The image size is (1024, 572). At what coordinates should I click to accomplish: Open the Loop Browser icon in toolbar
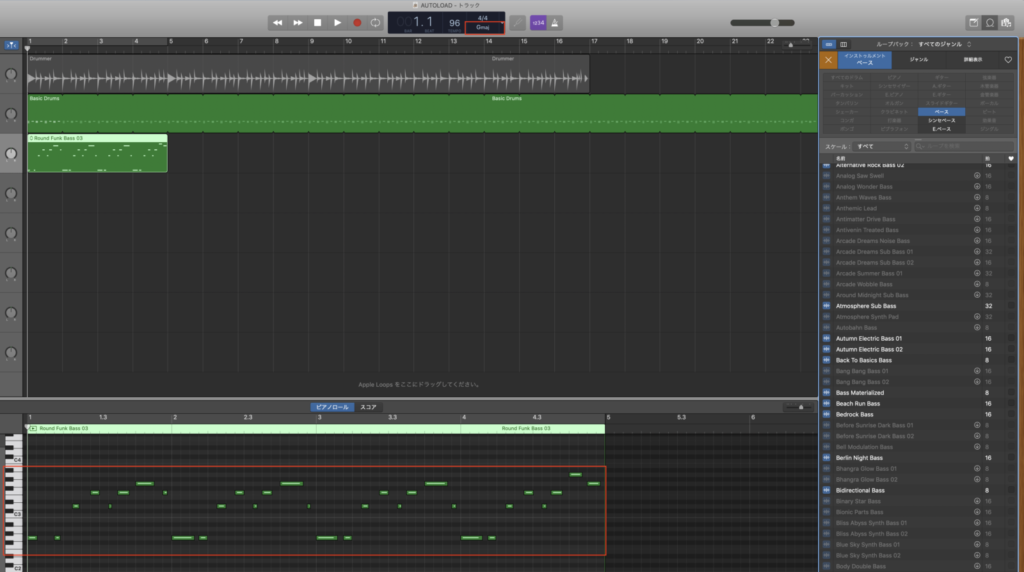[x=989, y=22]
